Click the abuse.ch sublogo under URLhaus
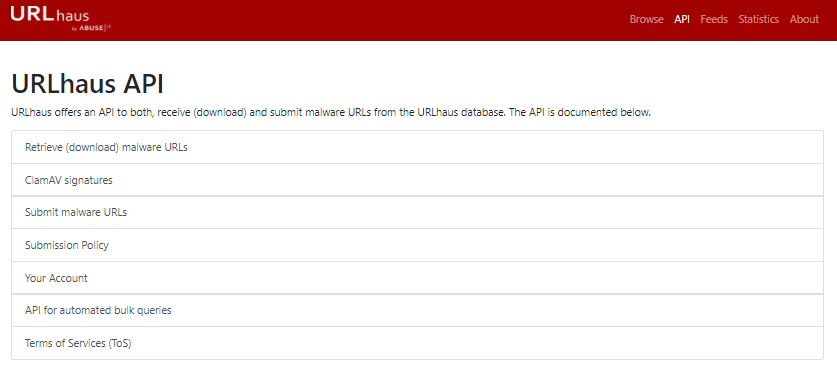 [x=91, y=28]
